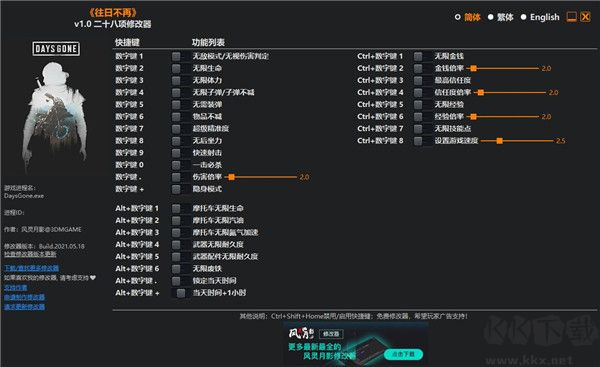
Task: Enable the 快速射击 checkbox
Action: pos(176,153)
